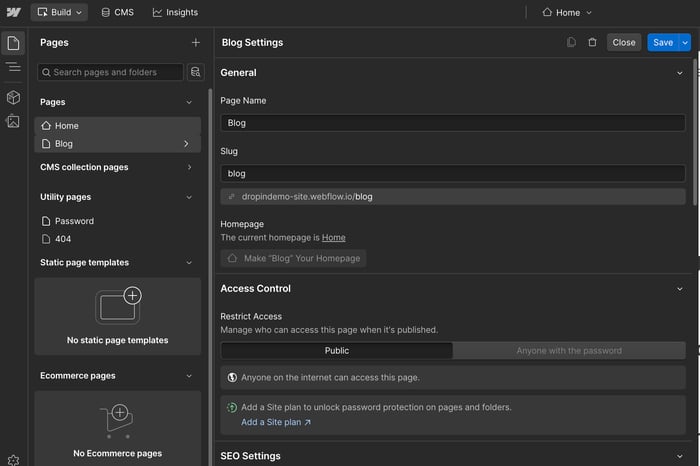Click the globe icon in access info
The width and height of the screenshot is (700, 466).
232,378
